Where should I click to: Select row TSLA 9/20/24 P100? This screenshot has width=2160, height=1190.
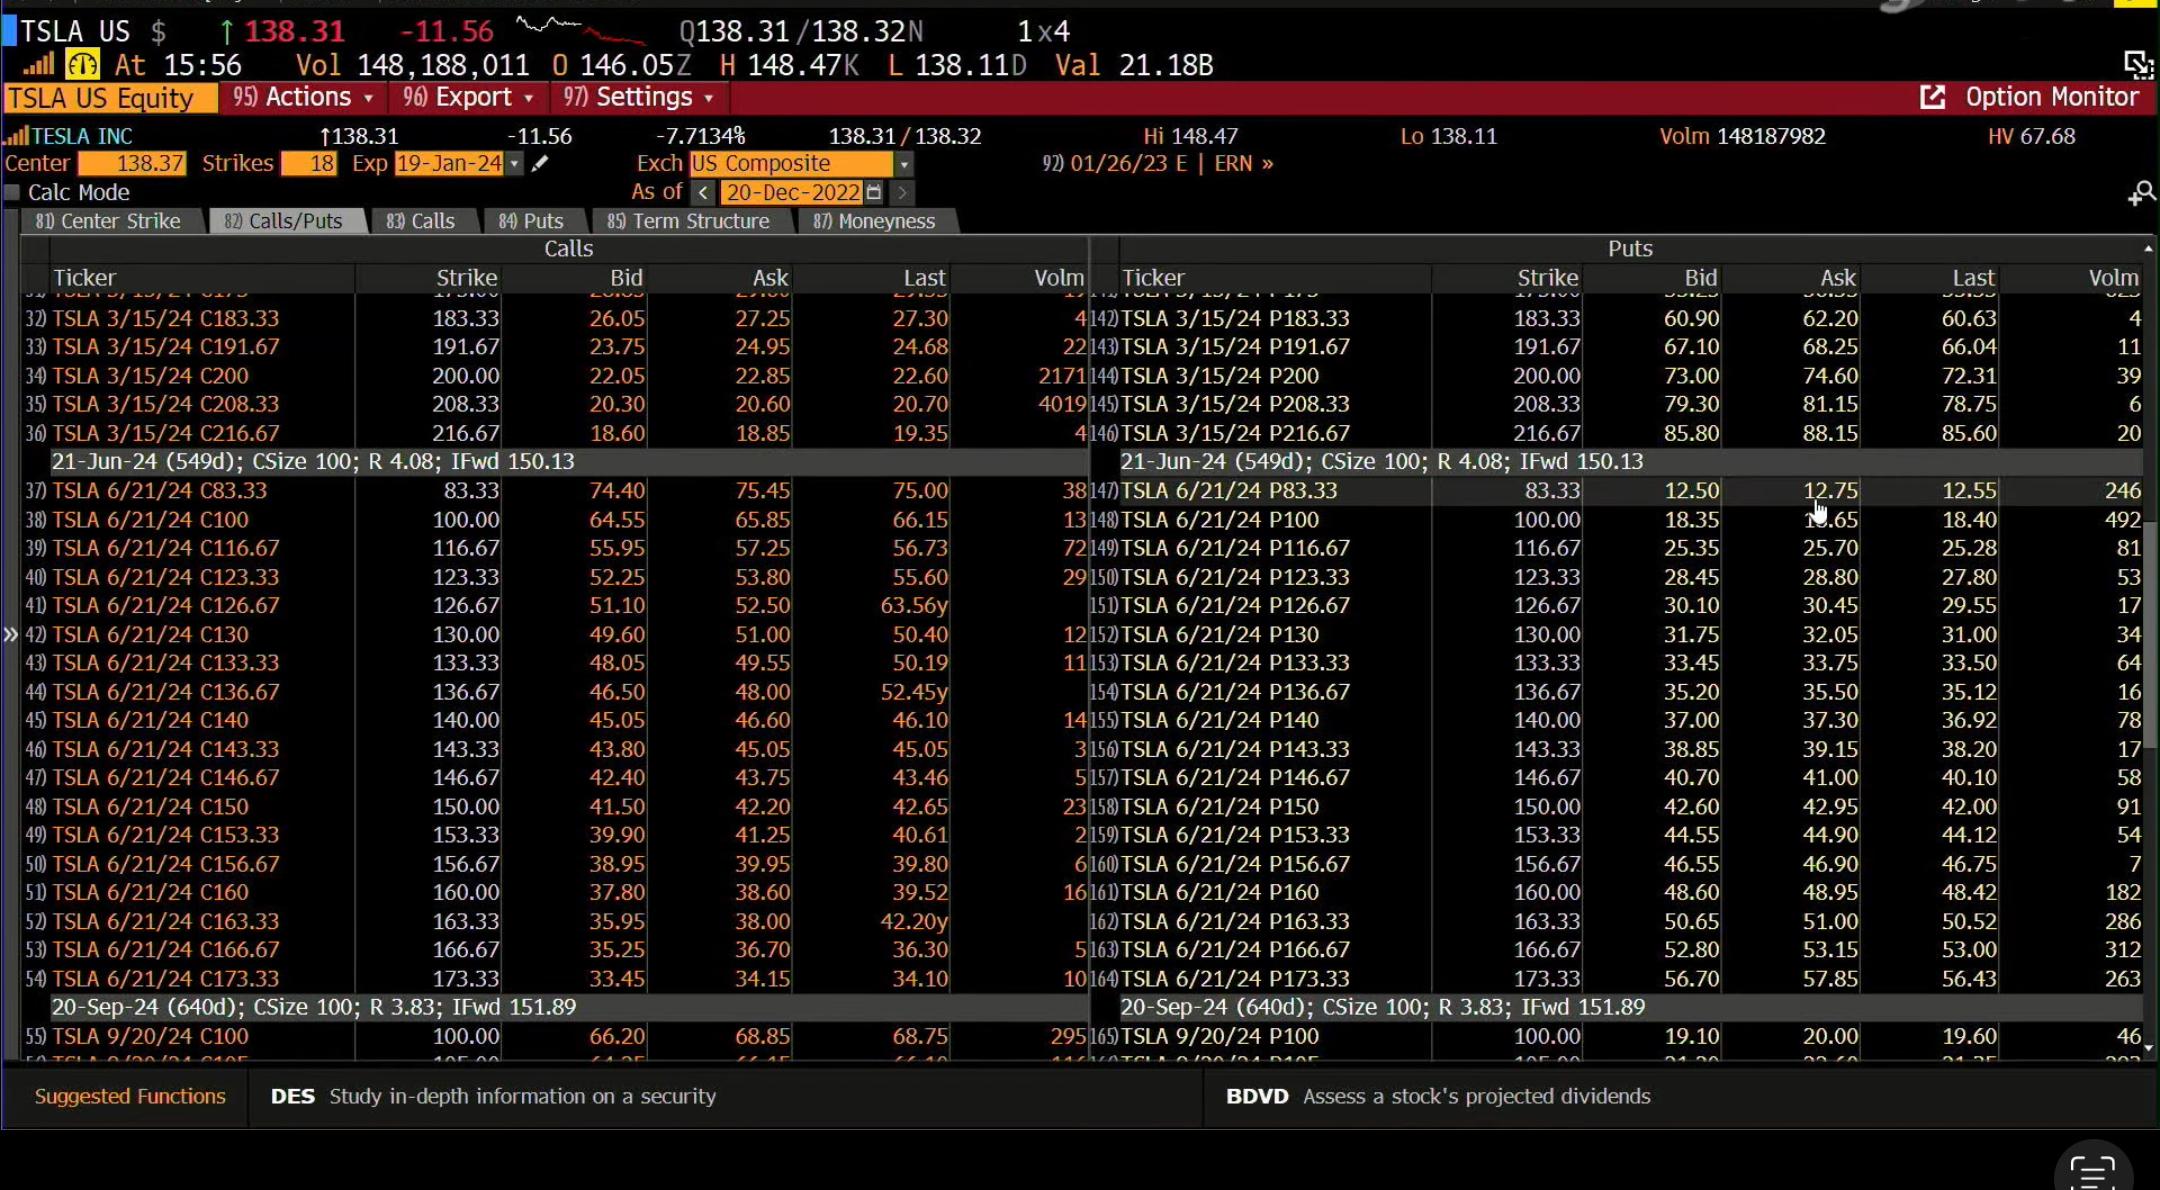pyautogui.click(x=1616, y=1037)
